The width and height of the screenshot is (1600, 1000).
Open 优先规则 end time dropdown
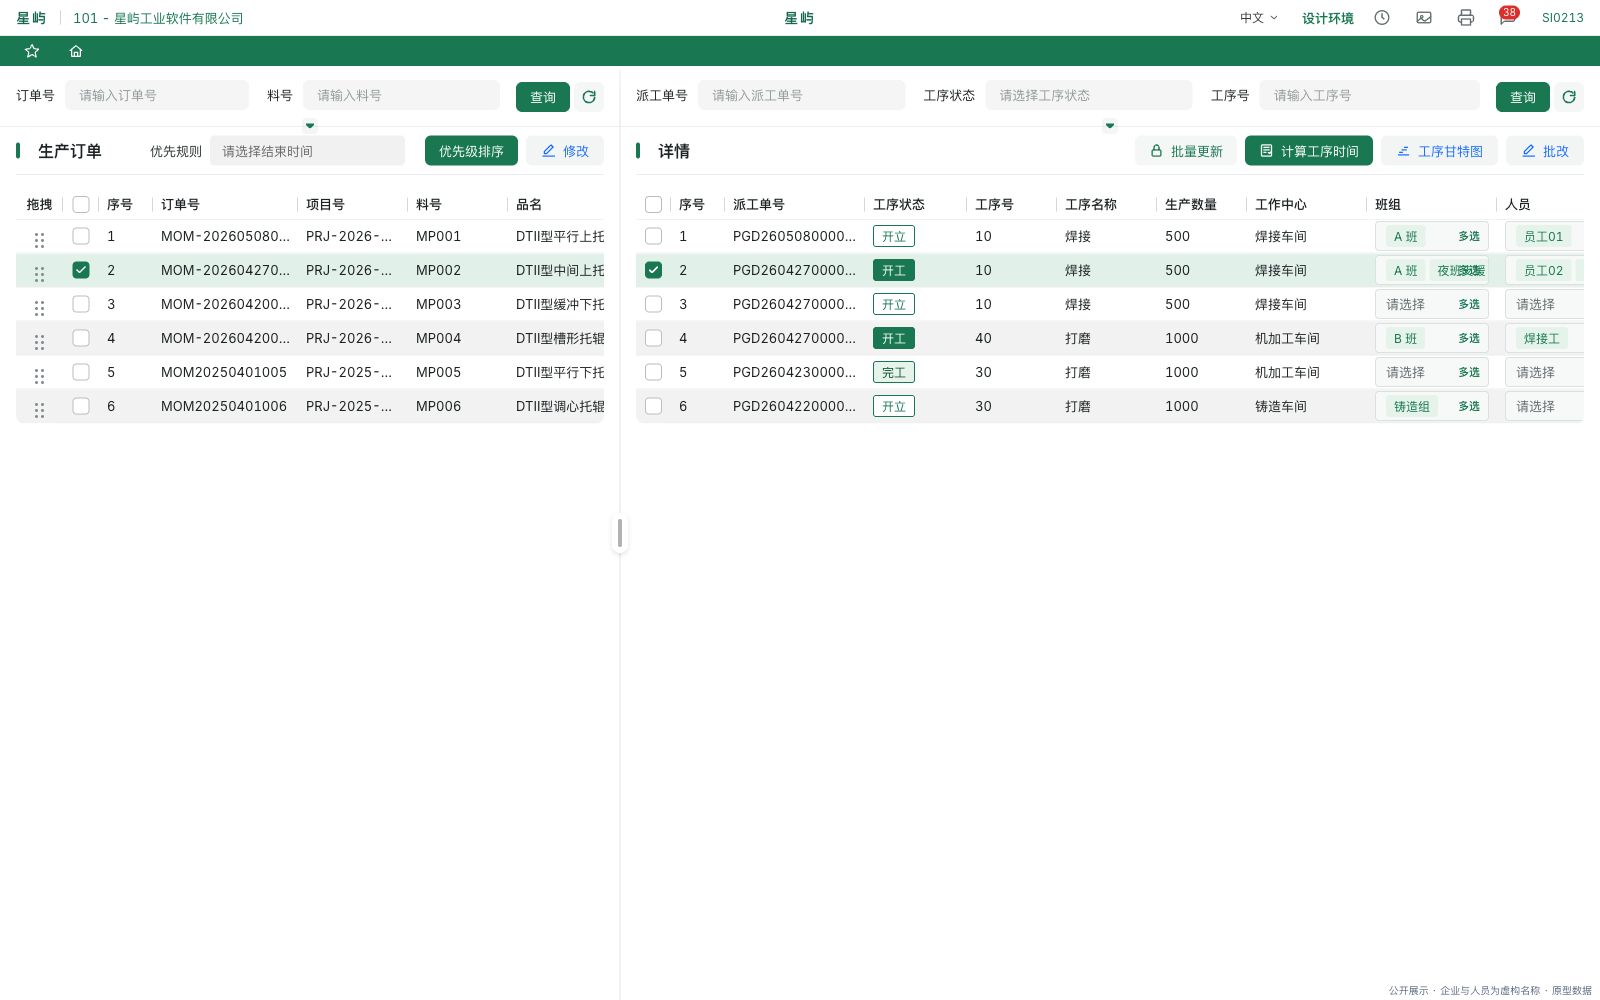pos(307,151)
